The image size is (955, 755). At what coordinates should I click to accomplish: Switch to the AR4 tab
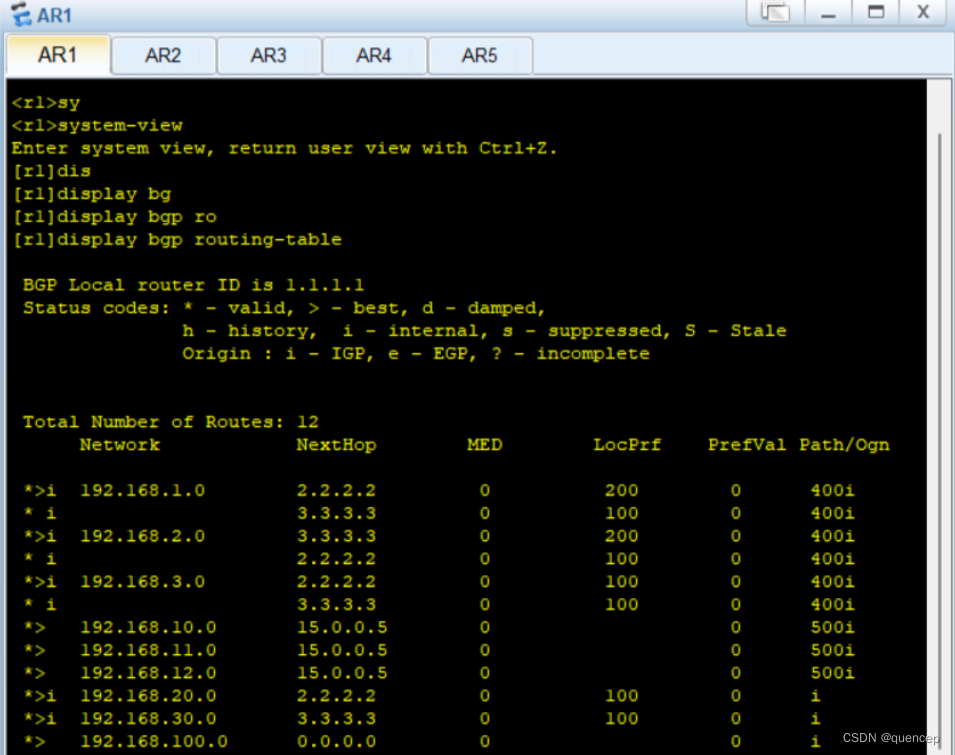coord(374,56)
